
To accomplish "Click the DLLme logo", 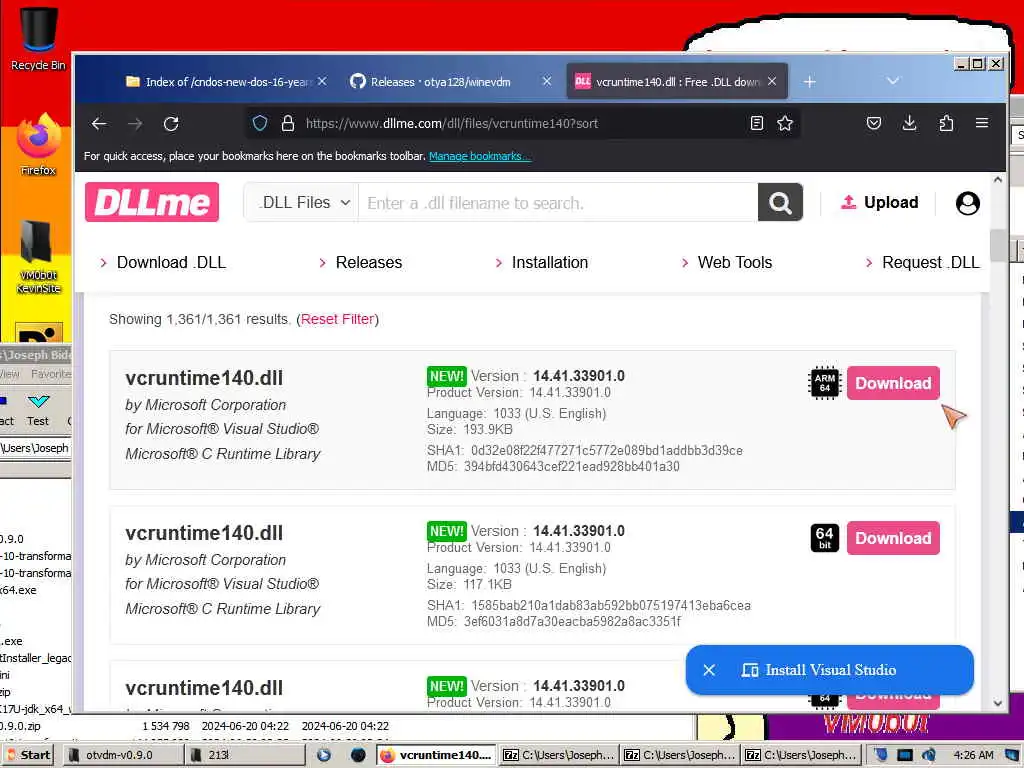I will (x=152, y=202).
